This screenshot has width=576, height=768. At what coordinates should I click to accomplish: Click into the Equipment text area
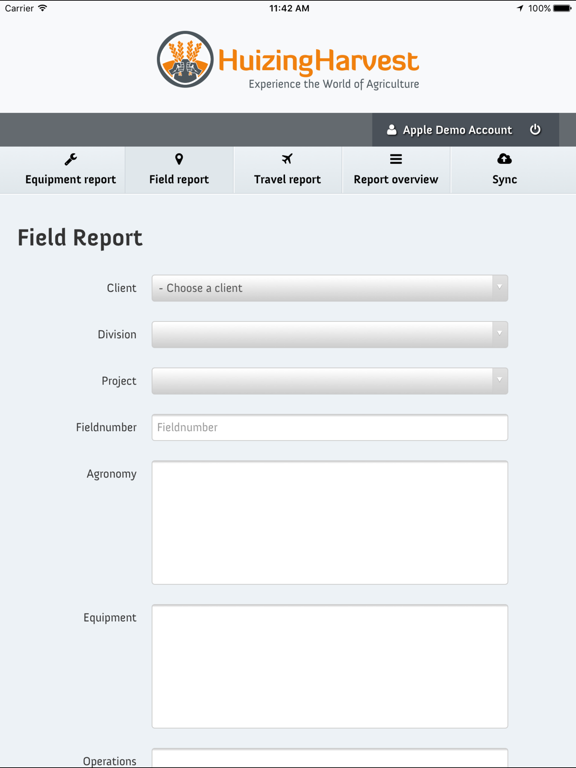pyautogui.click(x=330, y=667)
